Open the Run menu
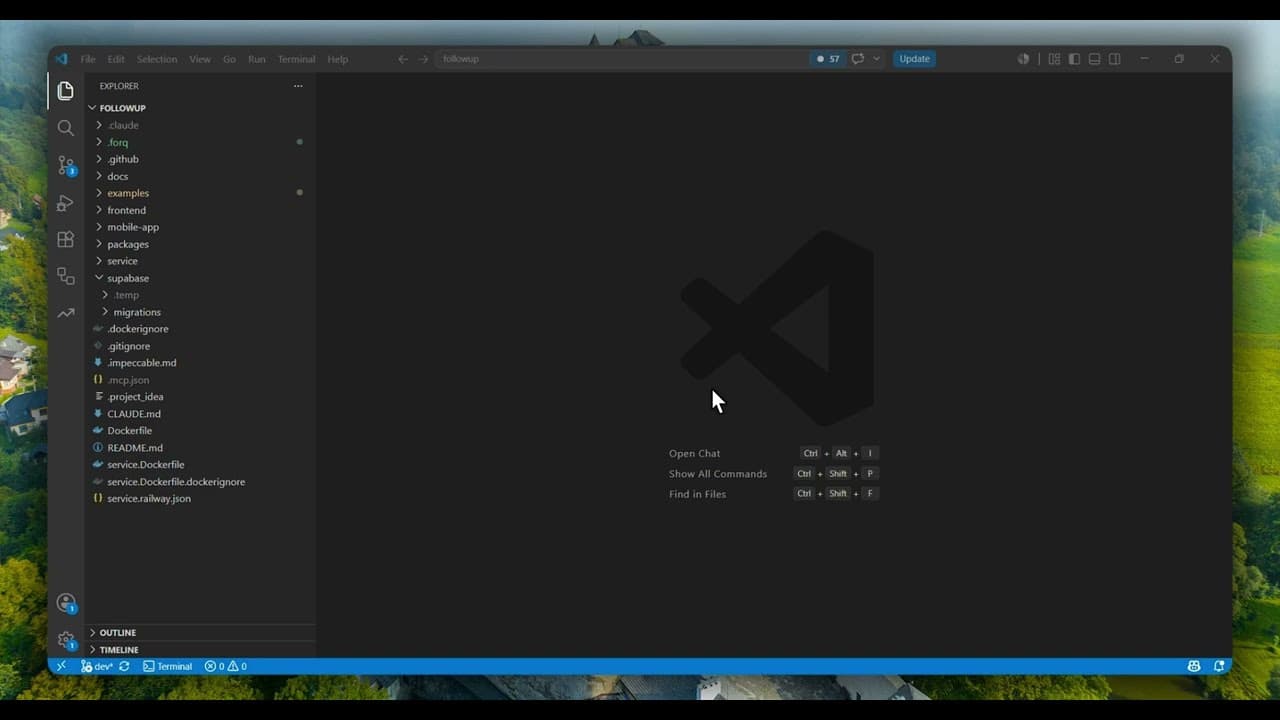 click(257, 59)
